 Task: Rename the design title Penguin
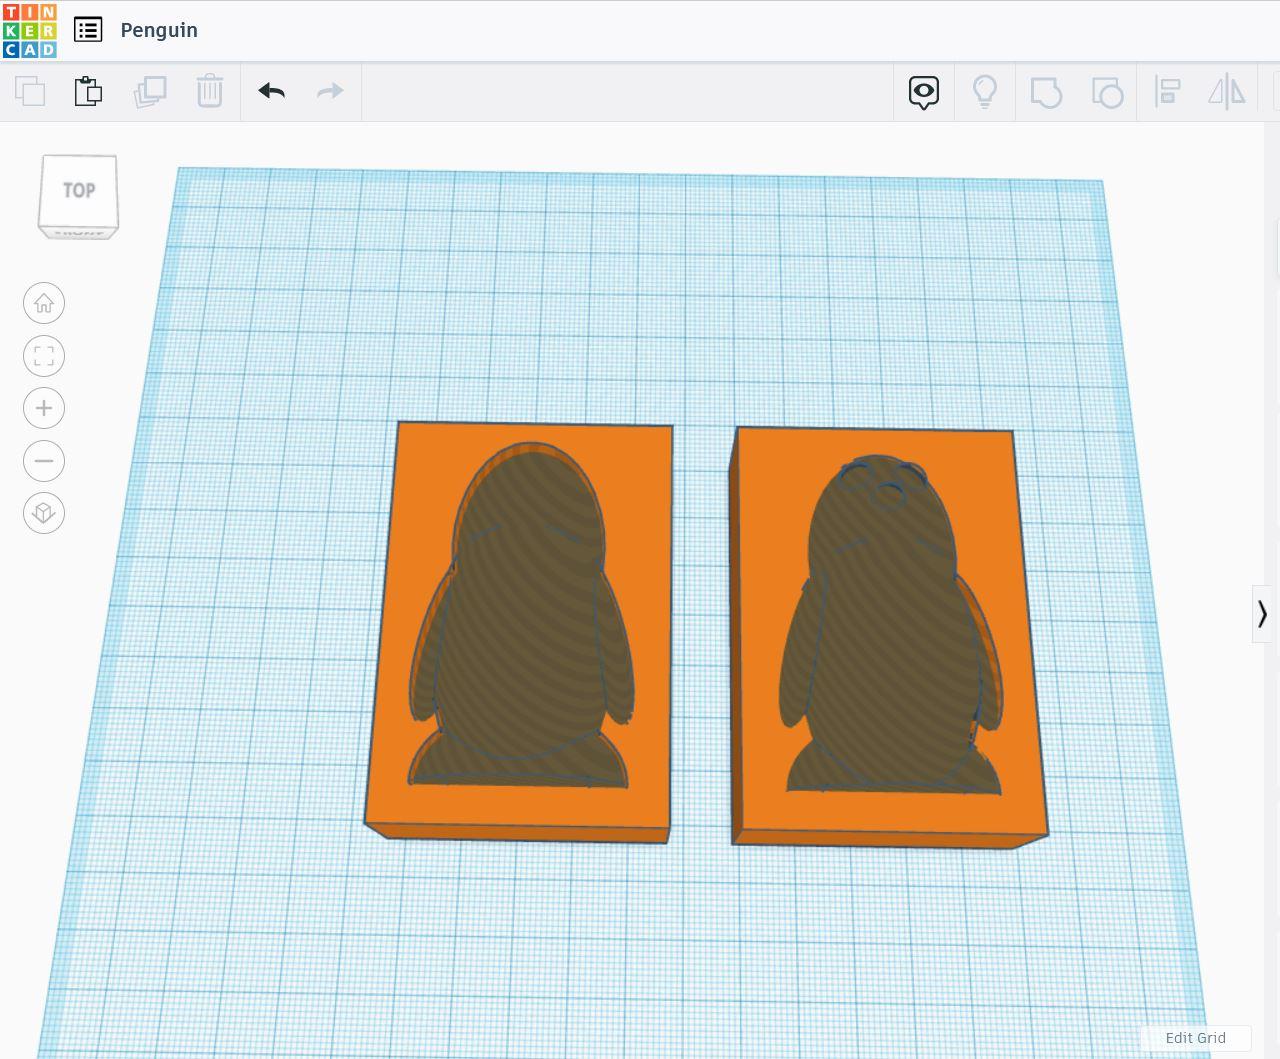point(159,30)
